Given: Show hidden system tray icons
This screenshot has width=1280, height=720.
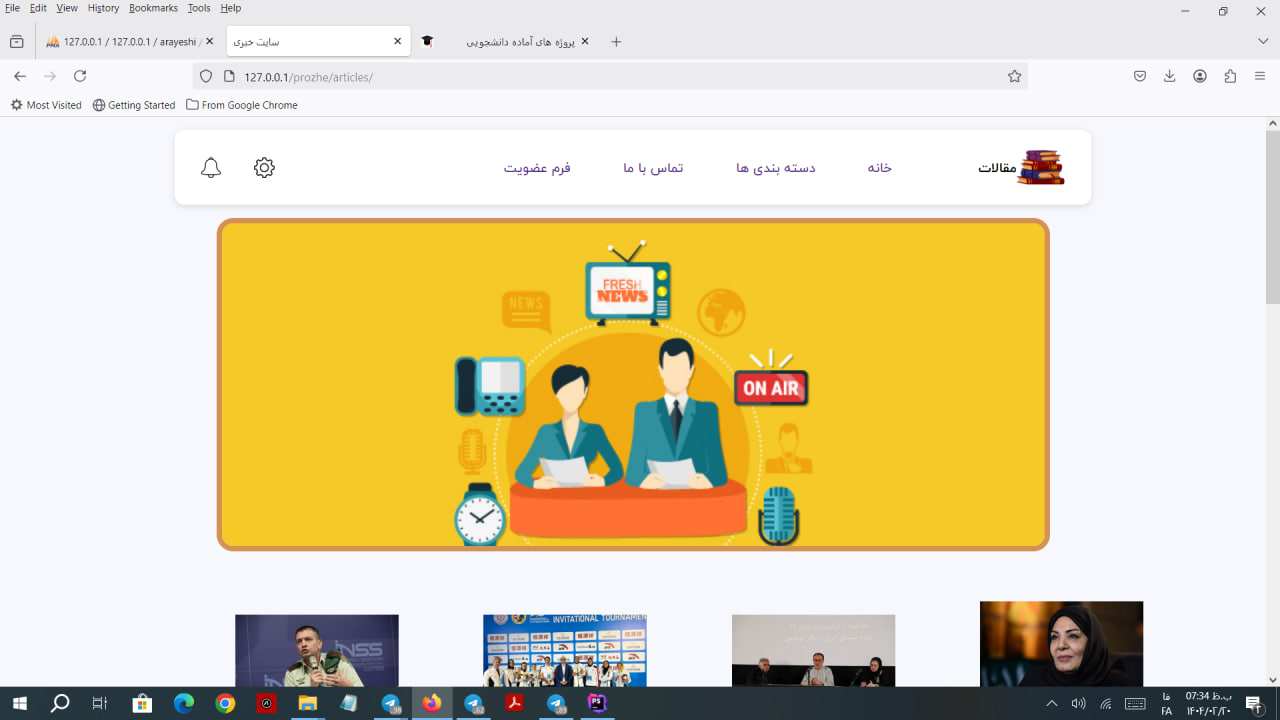Looking at the screenshot, I should 1051,704.
